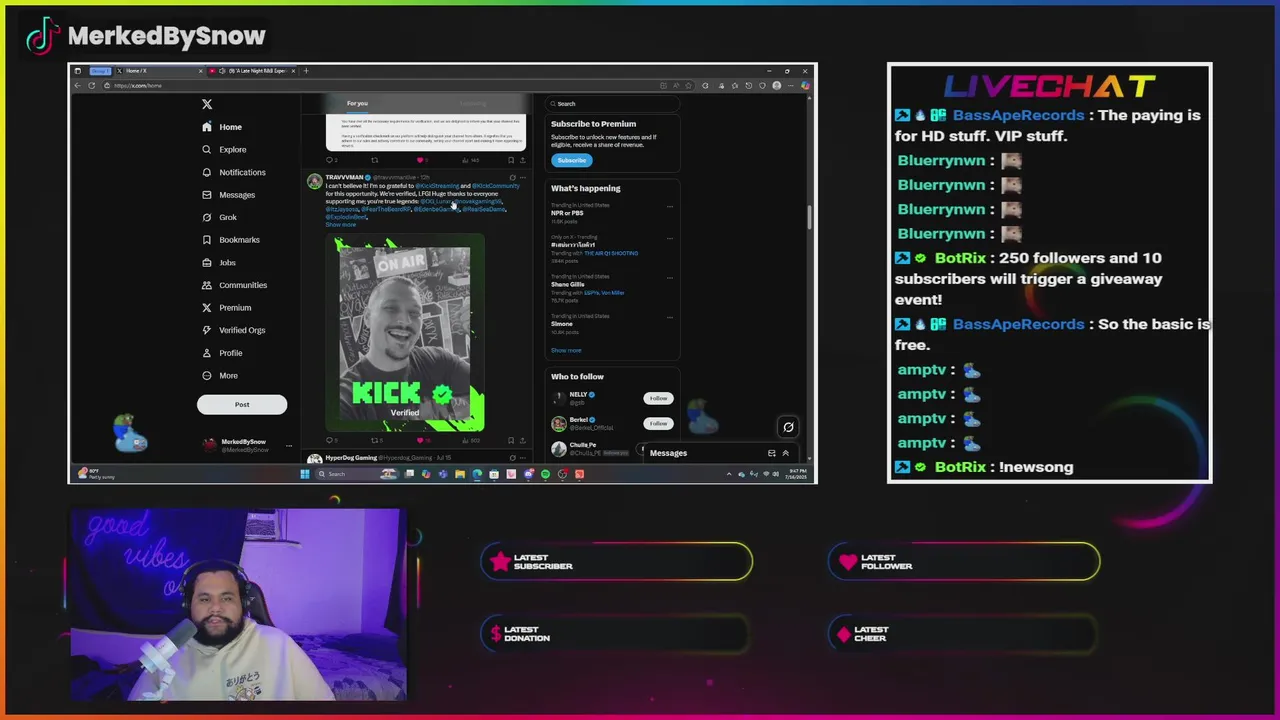Switch to the Late Night R&B browser tab
This screenshot has width=1280, height=720.
(252, 71)
